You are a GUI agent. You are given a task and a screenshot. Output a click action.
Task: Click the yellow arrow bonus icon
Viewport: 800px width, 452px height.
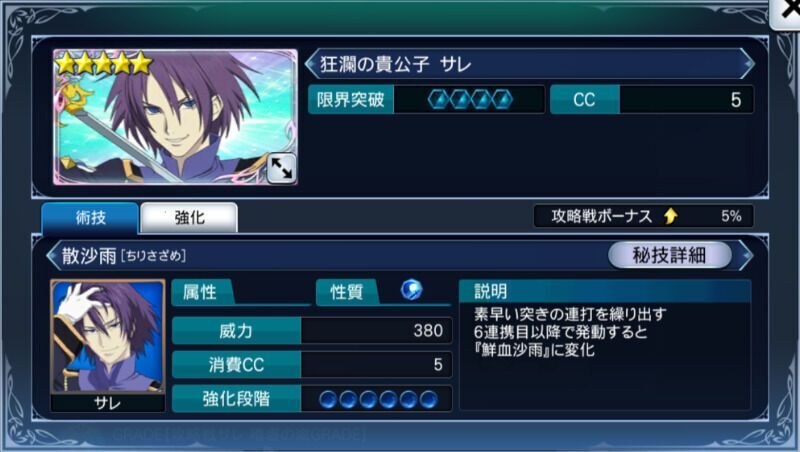[x=671, y=216]
